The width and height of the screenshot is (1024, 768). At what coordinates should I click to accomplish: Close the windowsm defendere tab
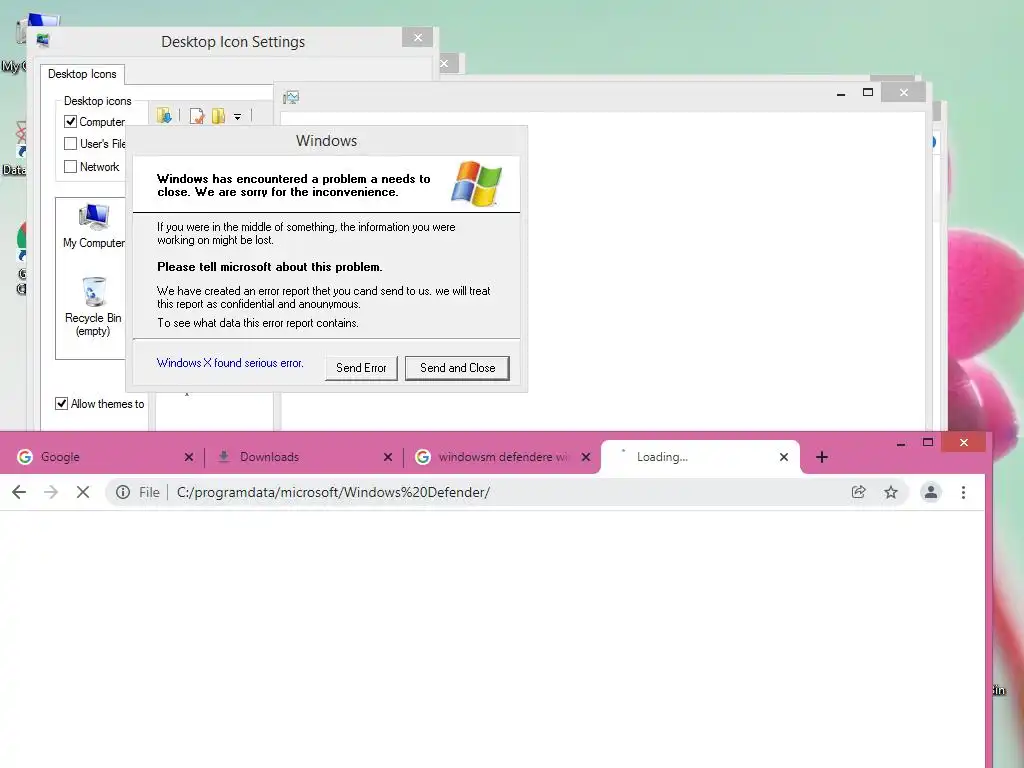click(586, 457)
